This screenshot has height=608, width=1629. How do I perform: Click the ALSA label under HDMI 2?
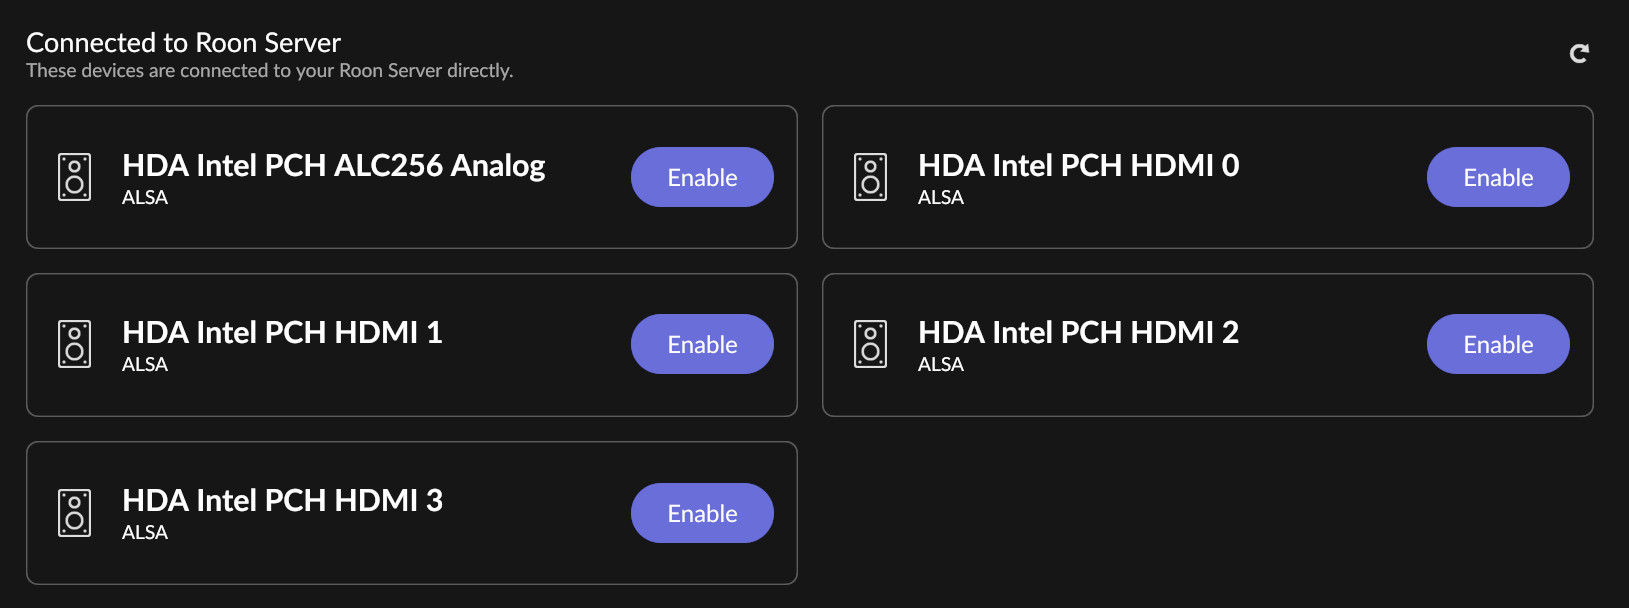point(941,365)
